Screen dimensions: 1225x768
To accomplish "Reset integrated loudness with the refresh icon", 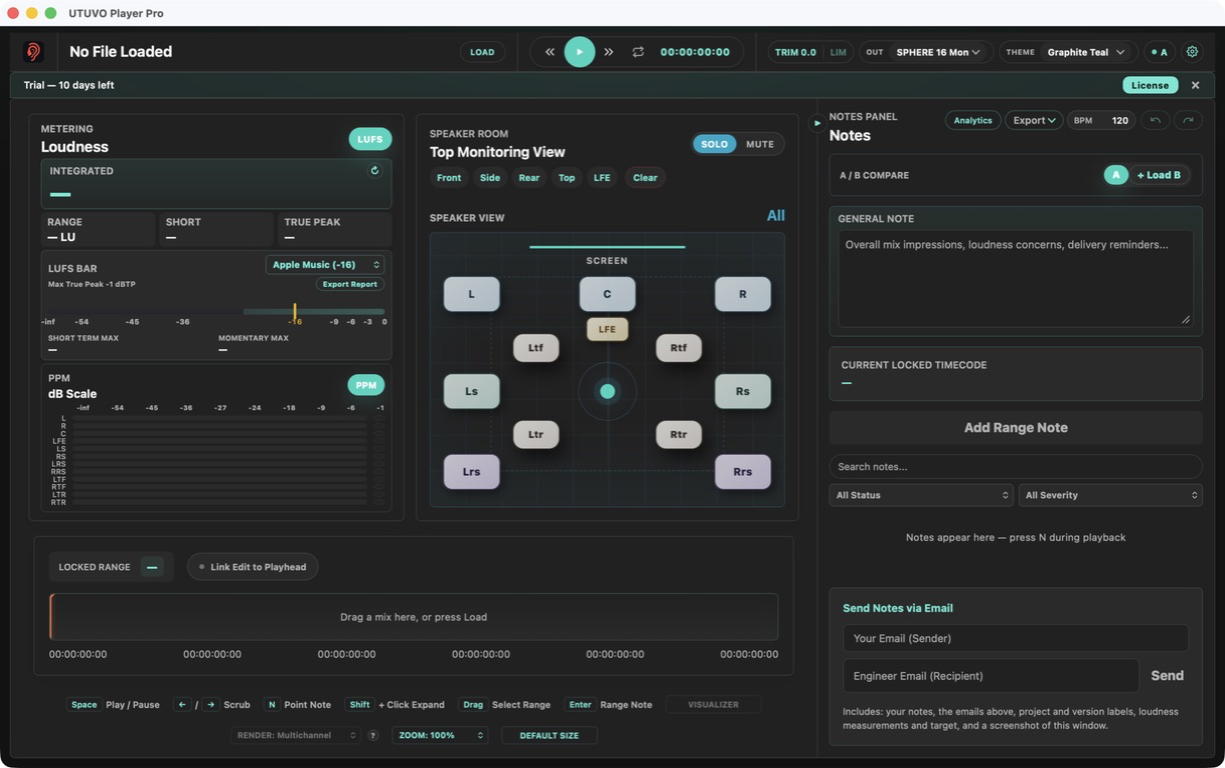I will point(375,171).
